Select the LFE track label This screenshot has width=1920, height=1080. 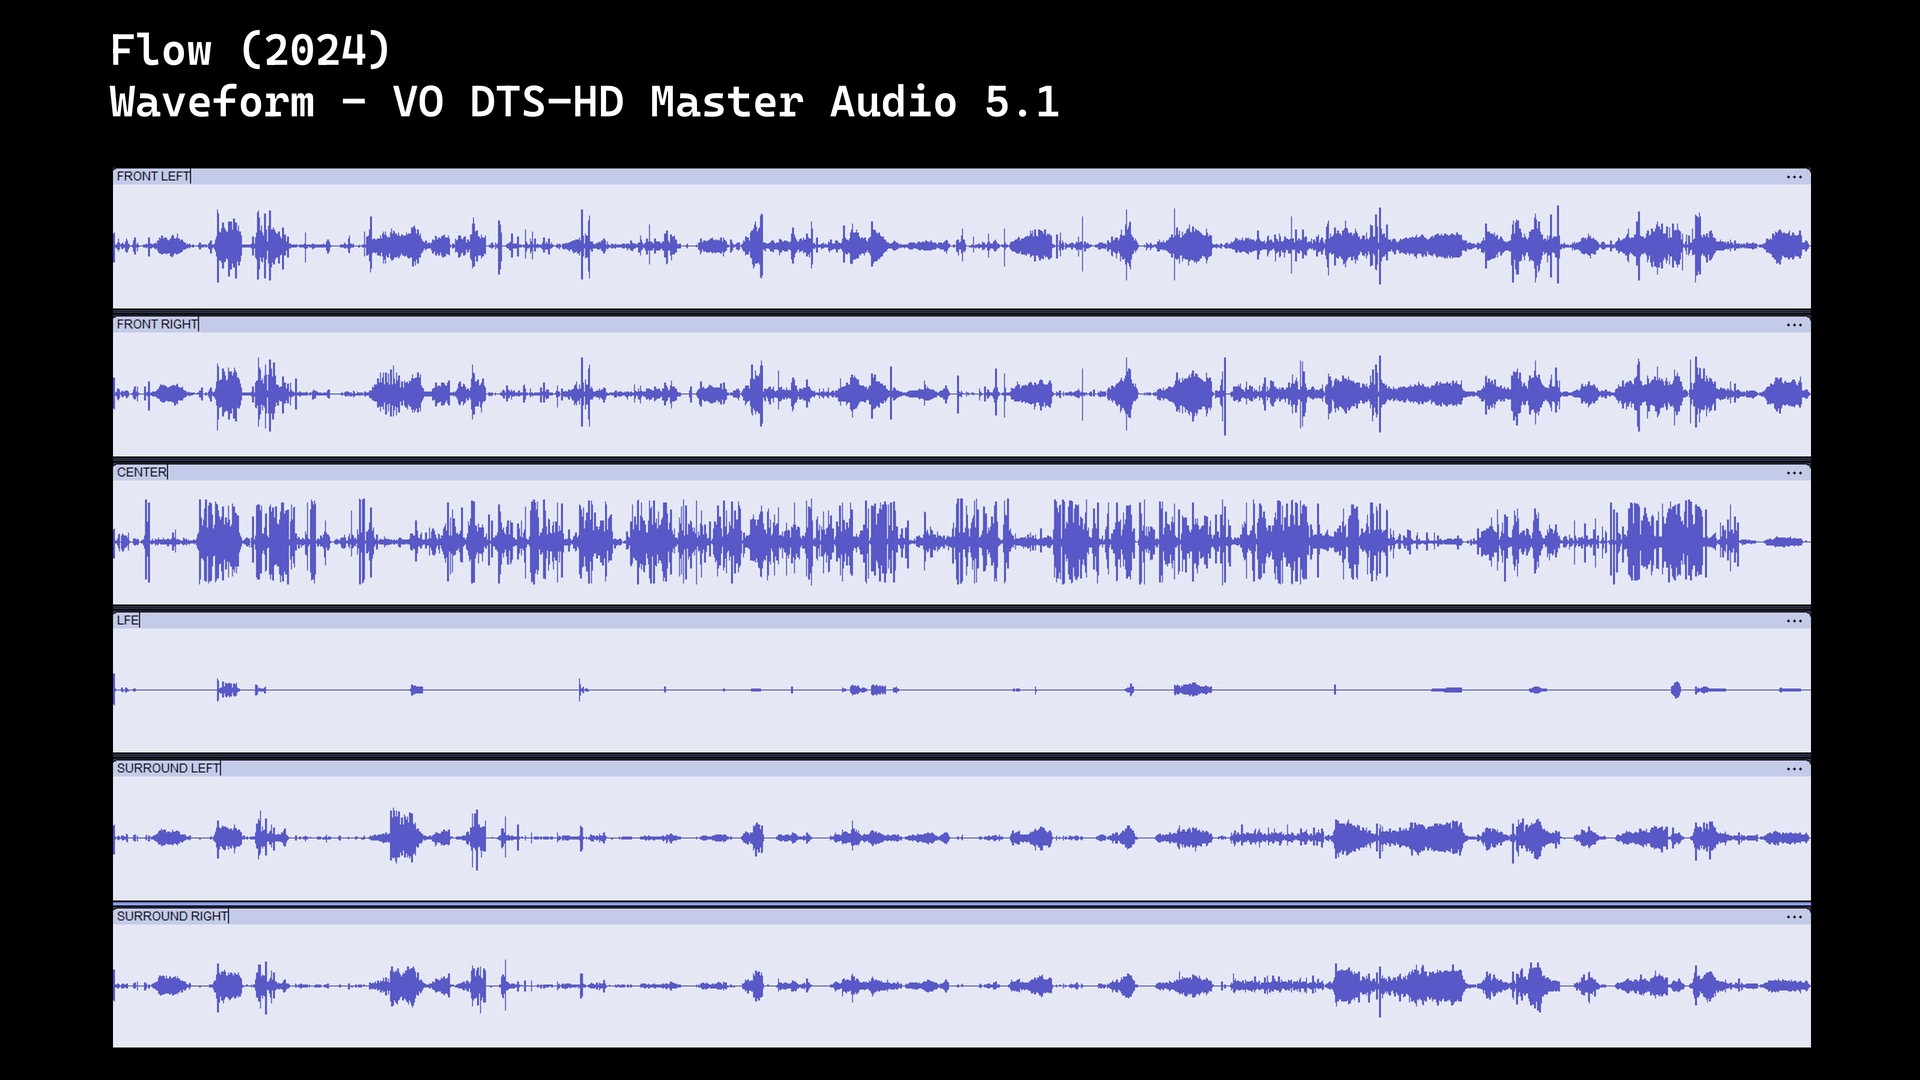point(128,620)
